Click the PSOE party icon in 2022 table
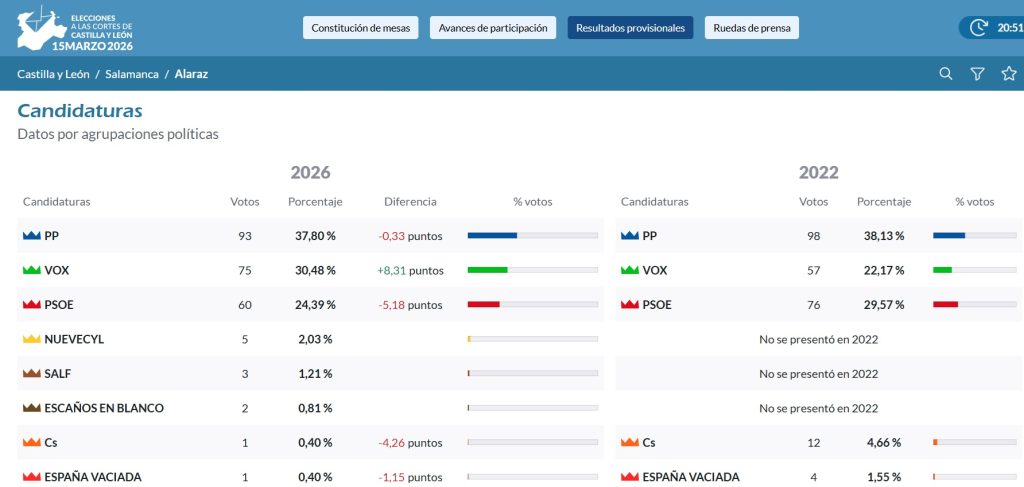Image resolution: width=1024 pixels, height=487 pixels. [630, 305]
